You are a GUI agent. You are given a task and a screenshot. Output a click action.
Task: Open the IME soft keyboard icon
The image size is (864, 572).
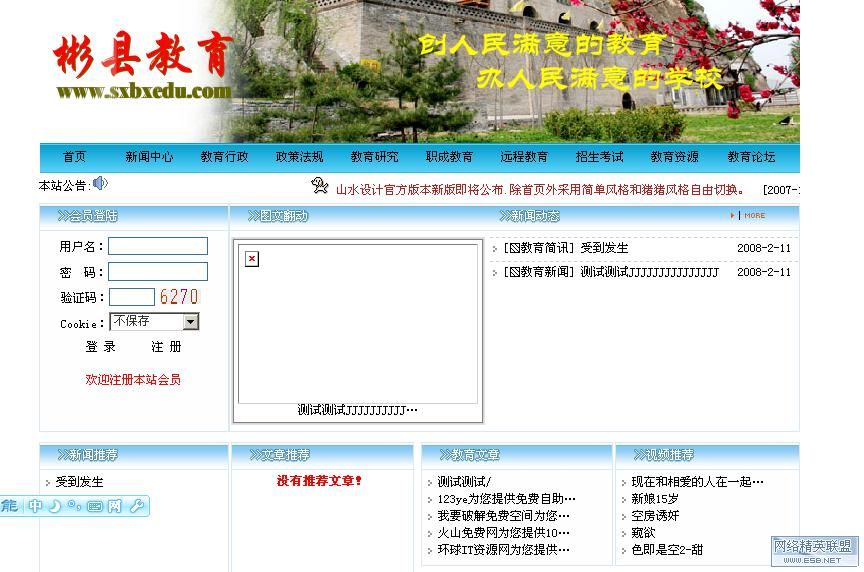click(95, 506)
